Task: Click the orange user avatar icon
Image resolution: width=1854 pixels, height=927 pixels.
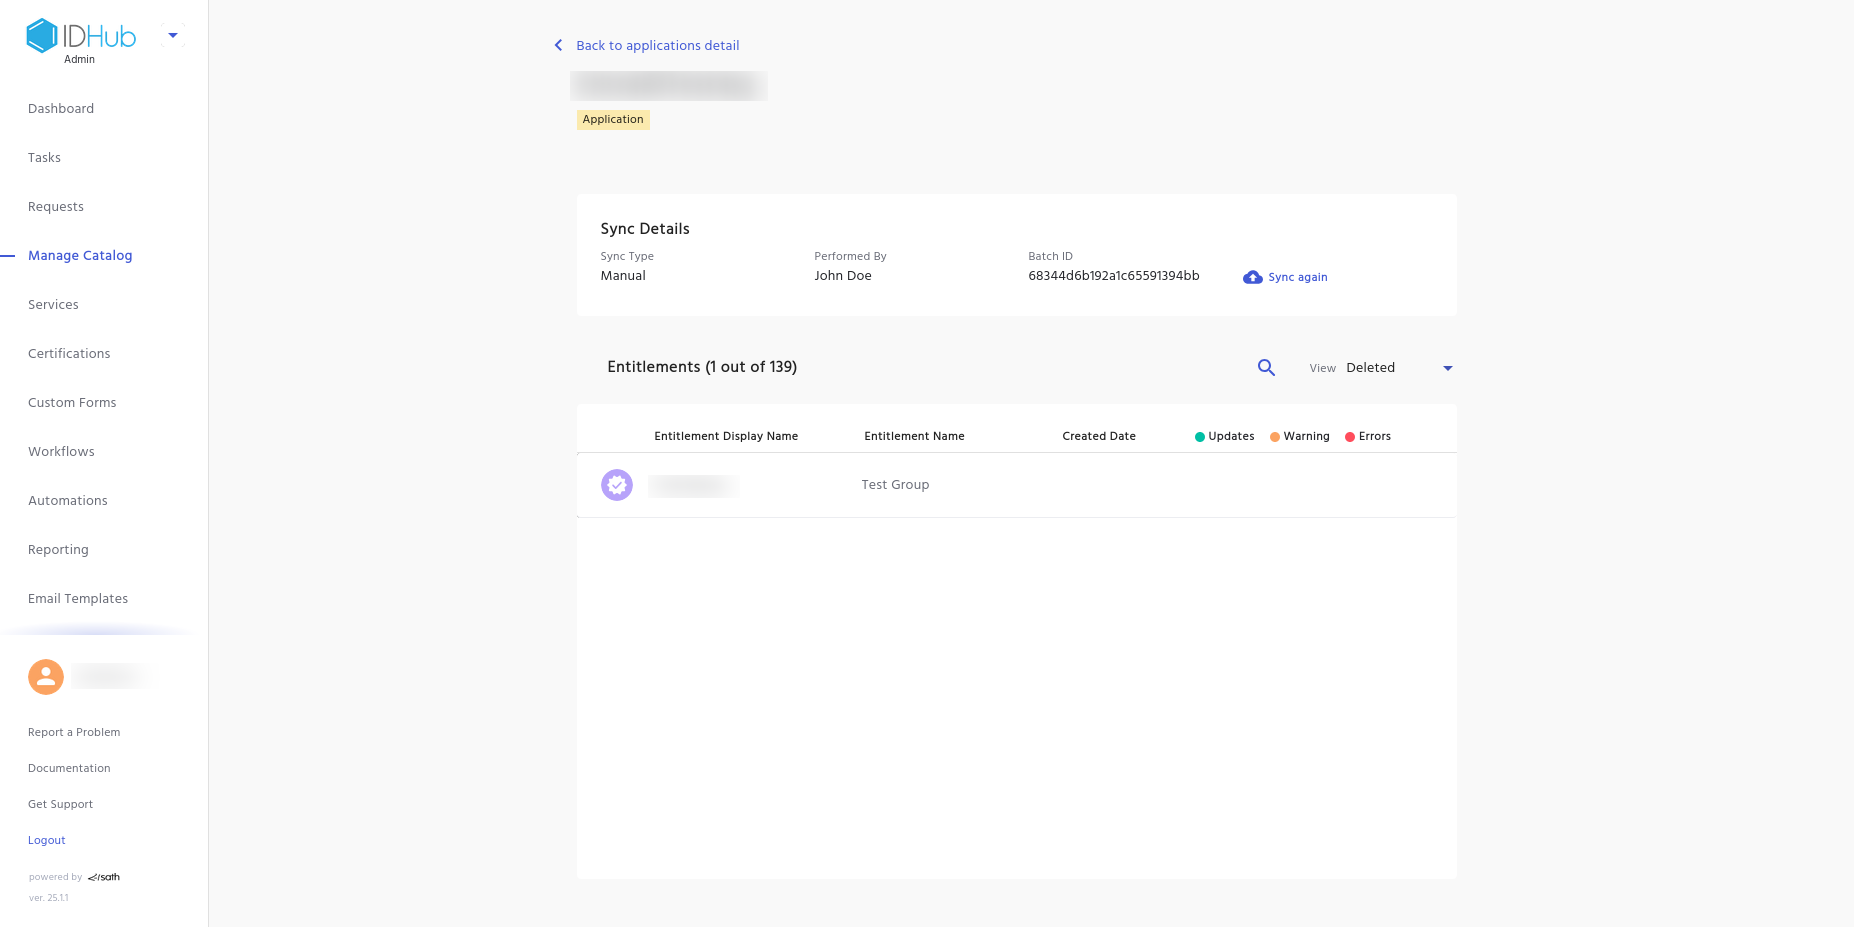Action: [46, 677]
